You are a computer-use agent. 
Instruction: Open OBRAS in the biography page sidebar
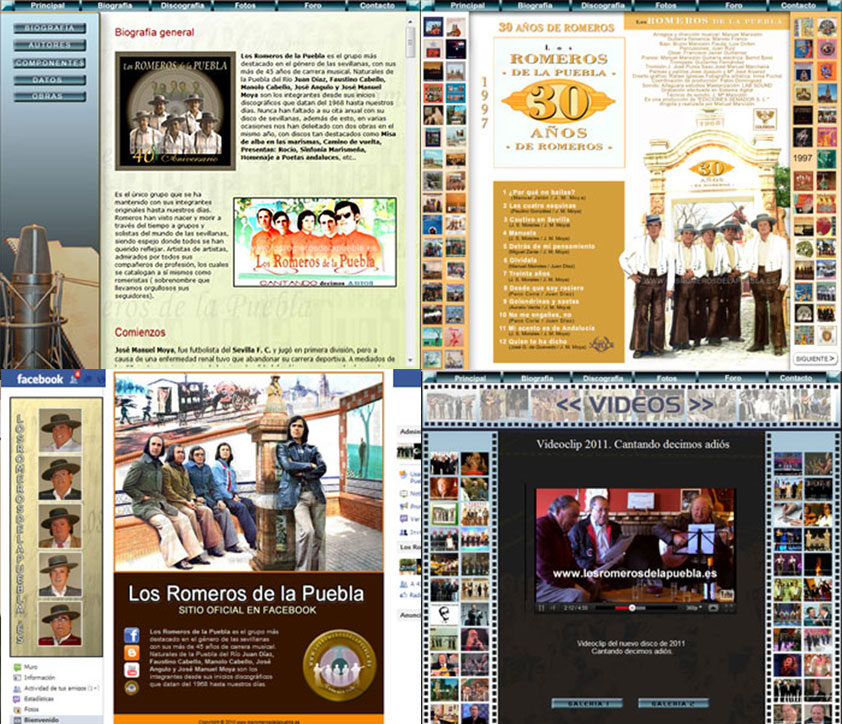[x=49, y=96]
